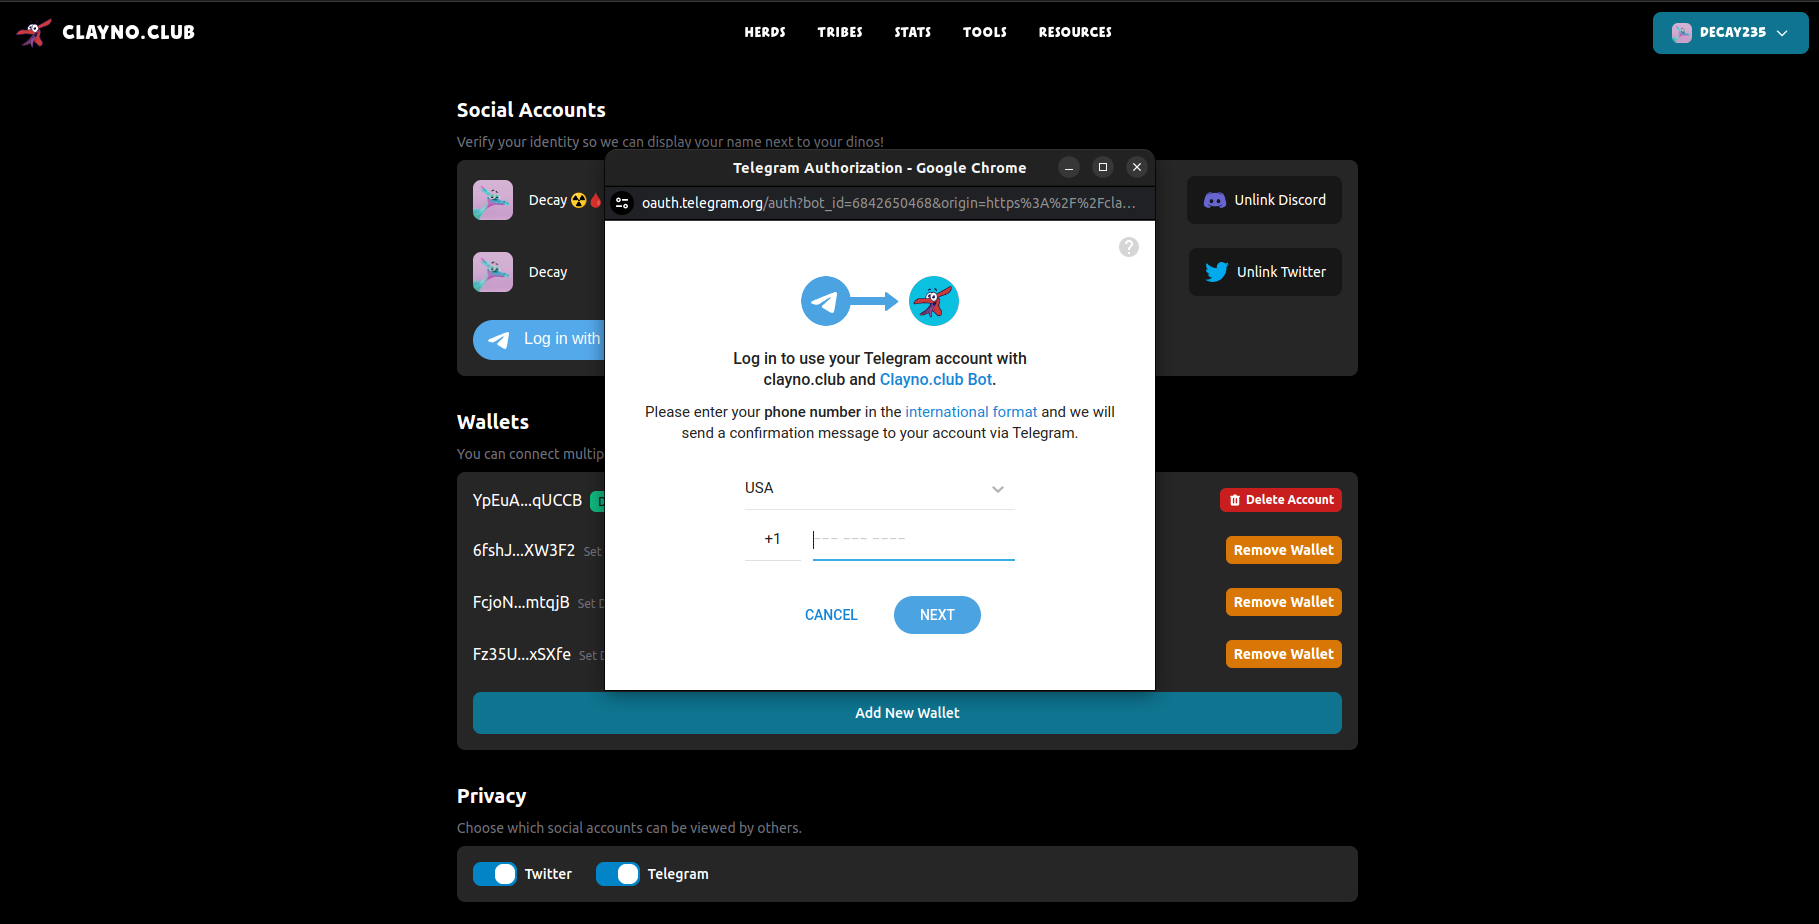Click the +1 country code field

coord(773,539)
